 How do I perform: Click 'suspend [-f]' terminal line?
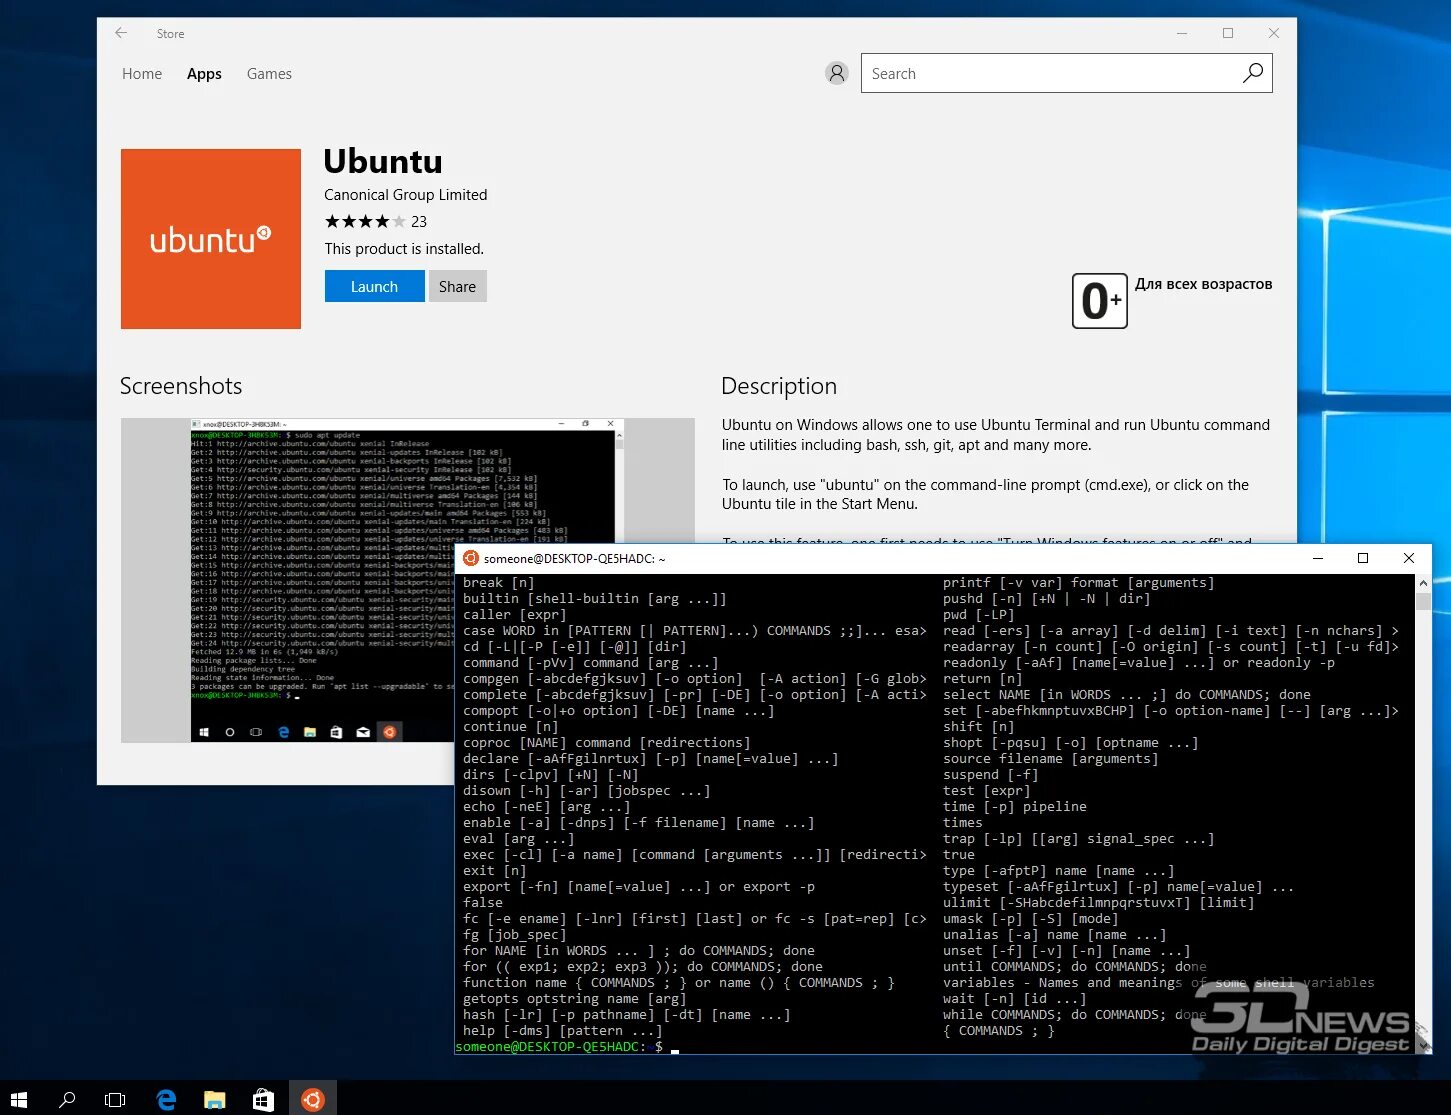click(991, 775)
